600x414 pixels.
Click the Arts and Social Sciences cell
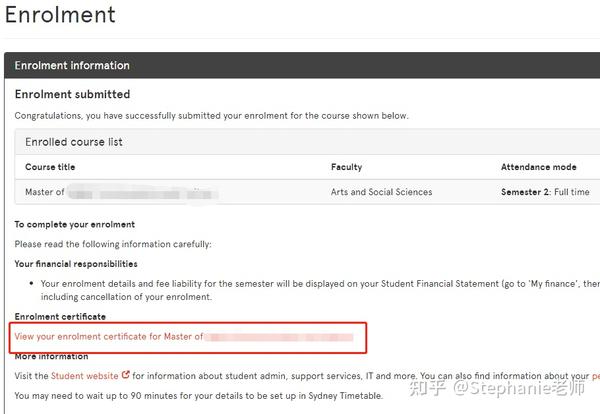(382, 192)
